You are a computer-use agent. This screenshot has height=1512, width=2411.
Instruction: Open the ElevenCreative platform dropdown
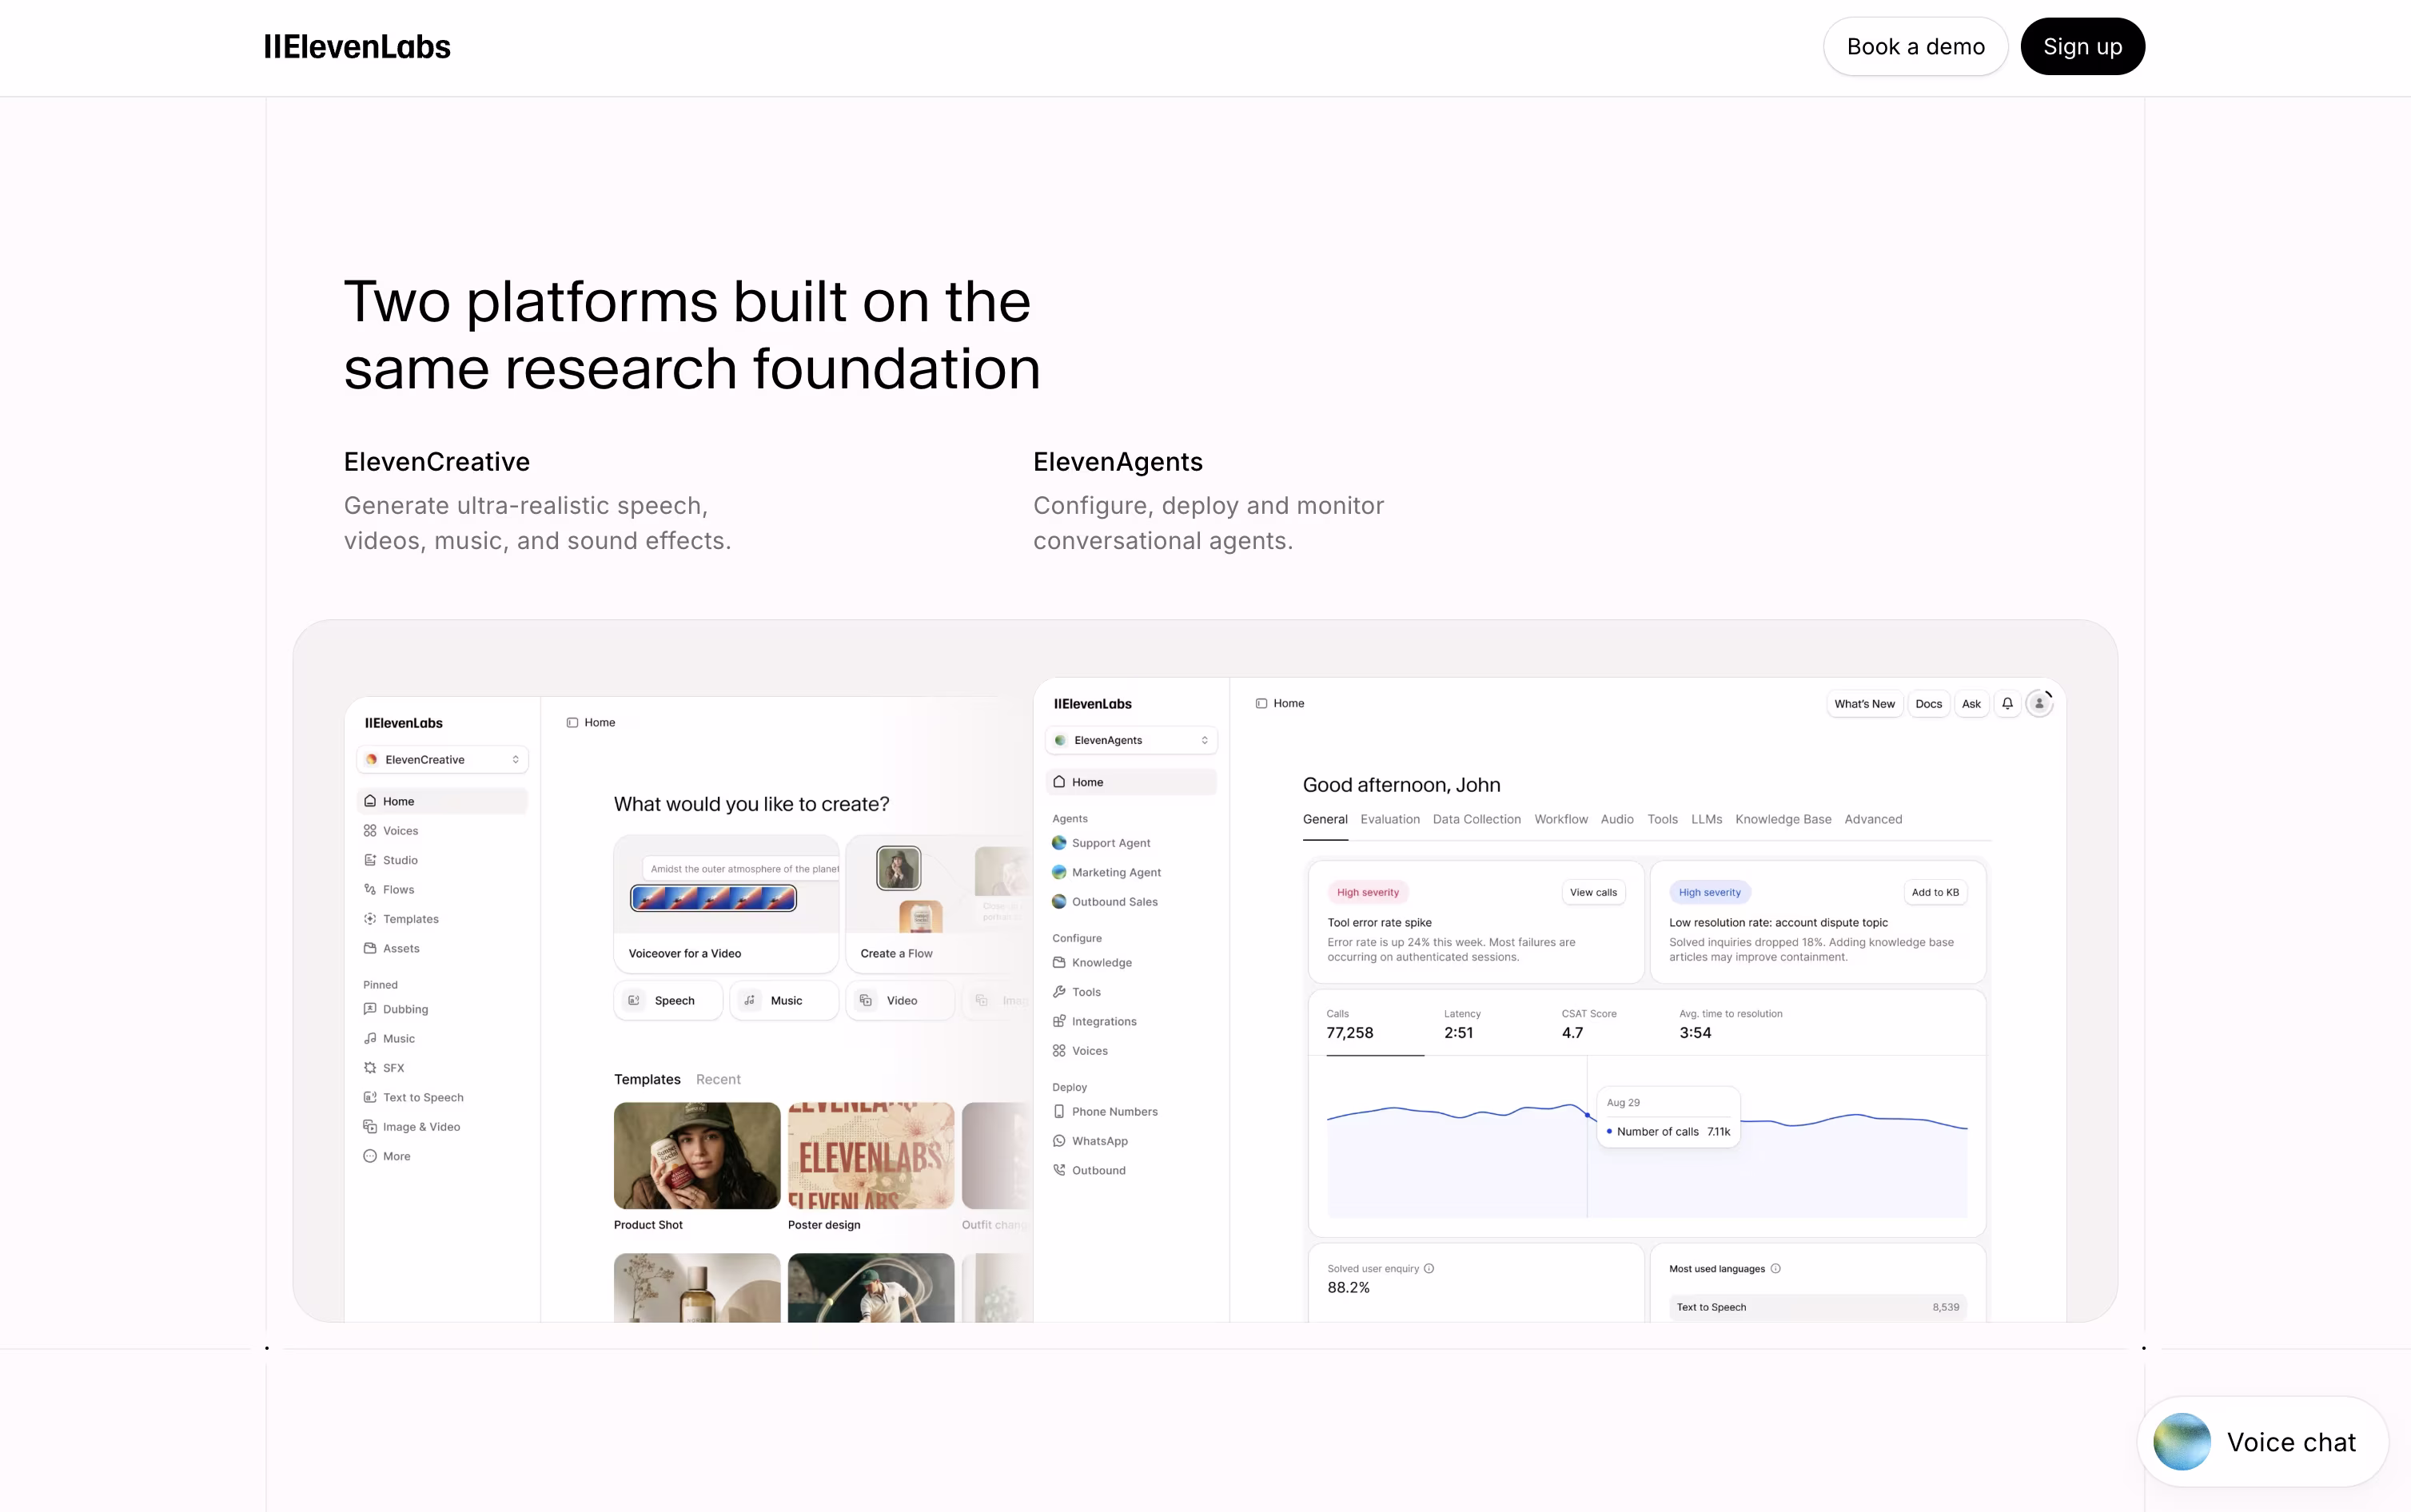pos(442,759)
